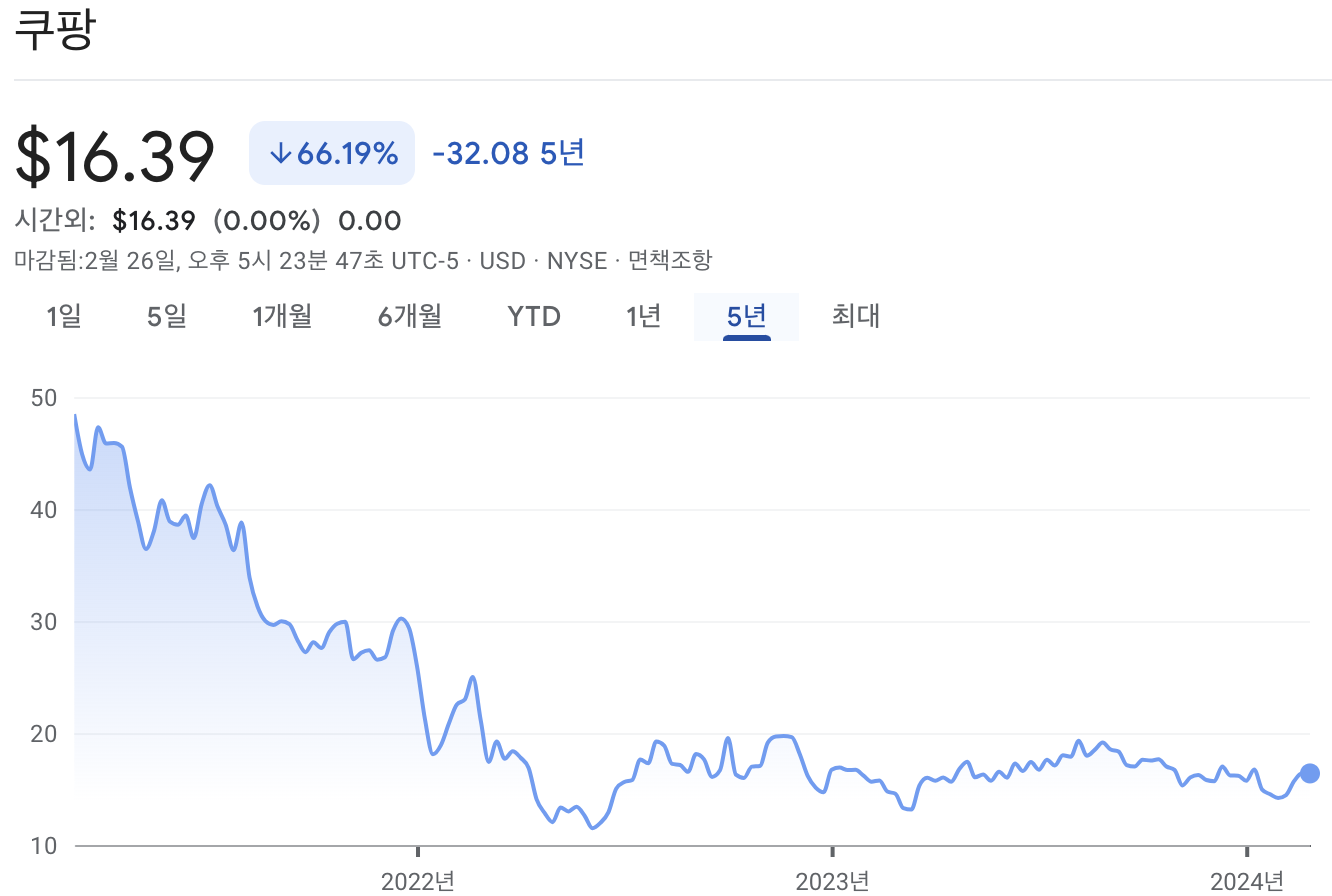Click the blue down-arrow 66.19% badge
This screenshot has width=1332, height=896.
pyautogui.click(x=331, y=152)
